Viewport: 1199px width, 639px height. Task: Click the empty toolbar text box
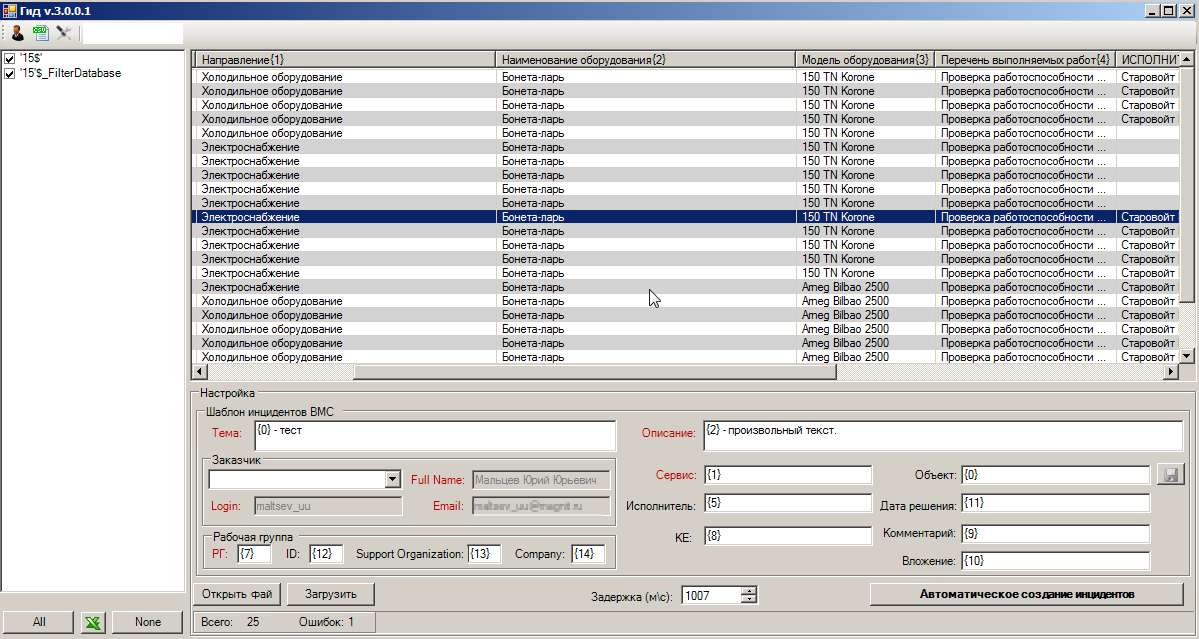pyautogui.click(x=133, y=33)
